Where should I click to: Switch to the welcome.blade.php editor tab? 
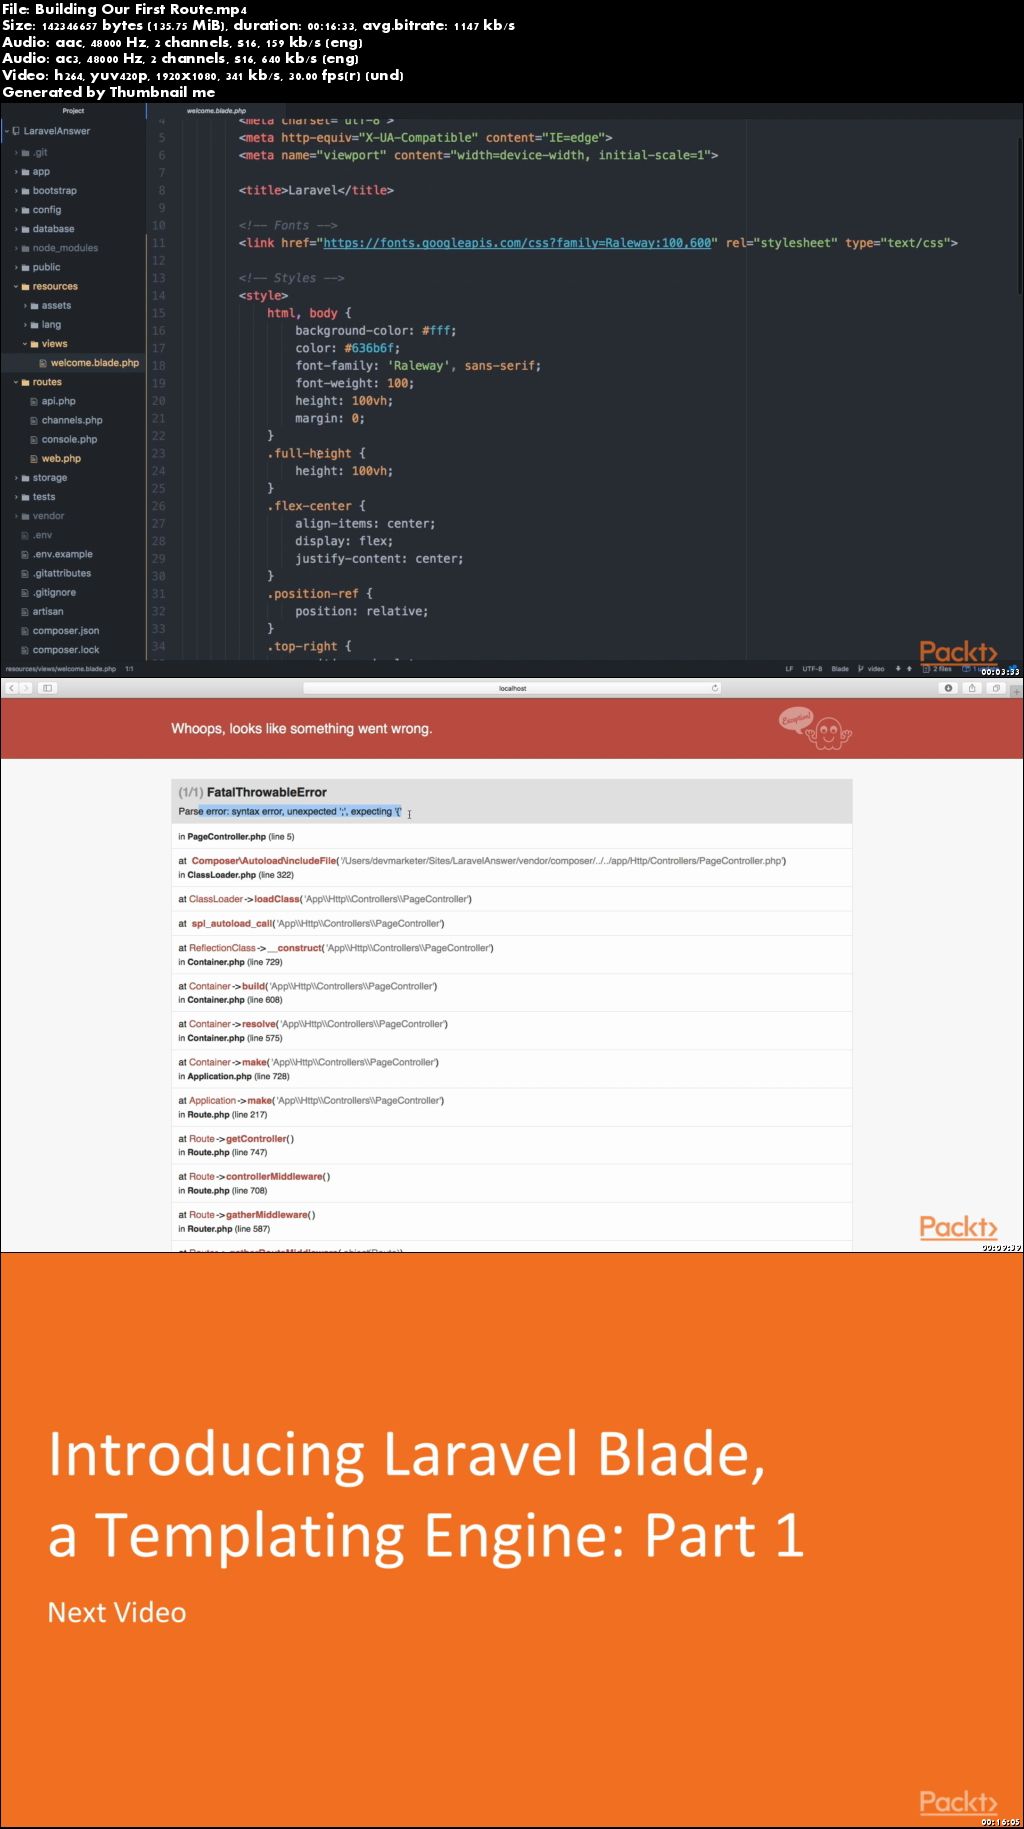point(216,111)
